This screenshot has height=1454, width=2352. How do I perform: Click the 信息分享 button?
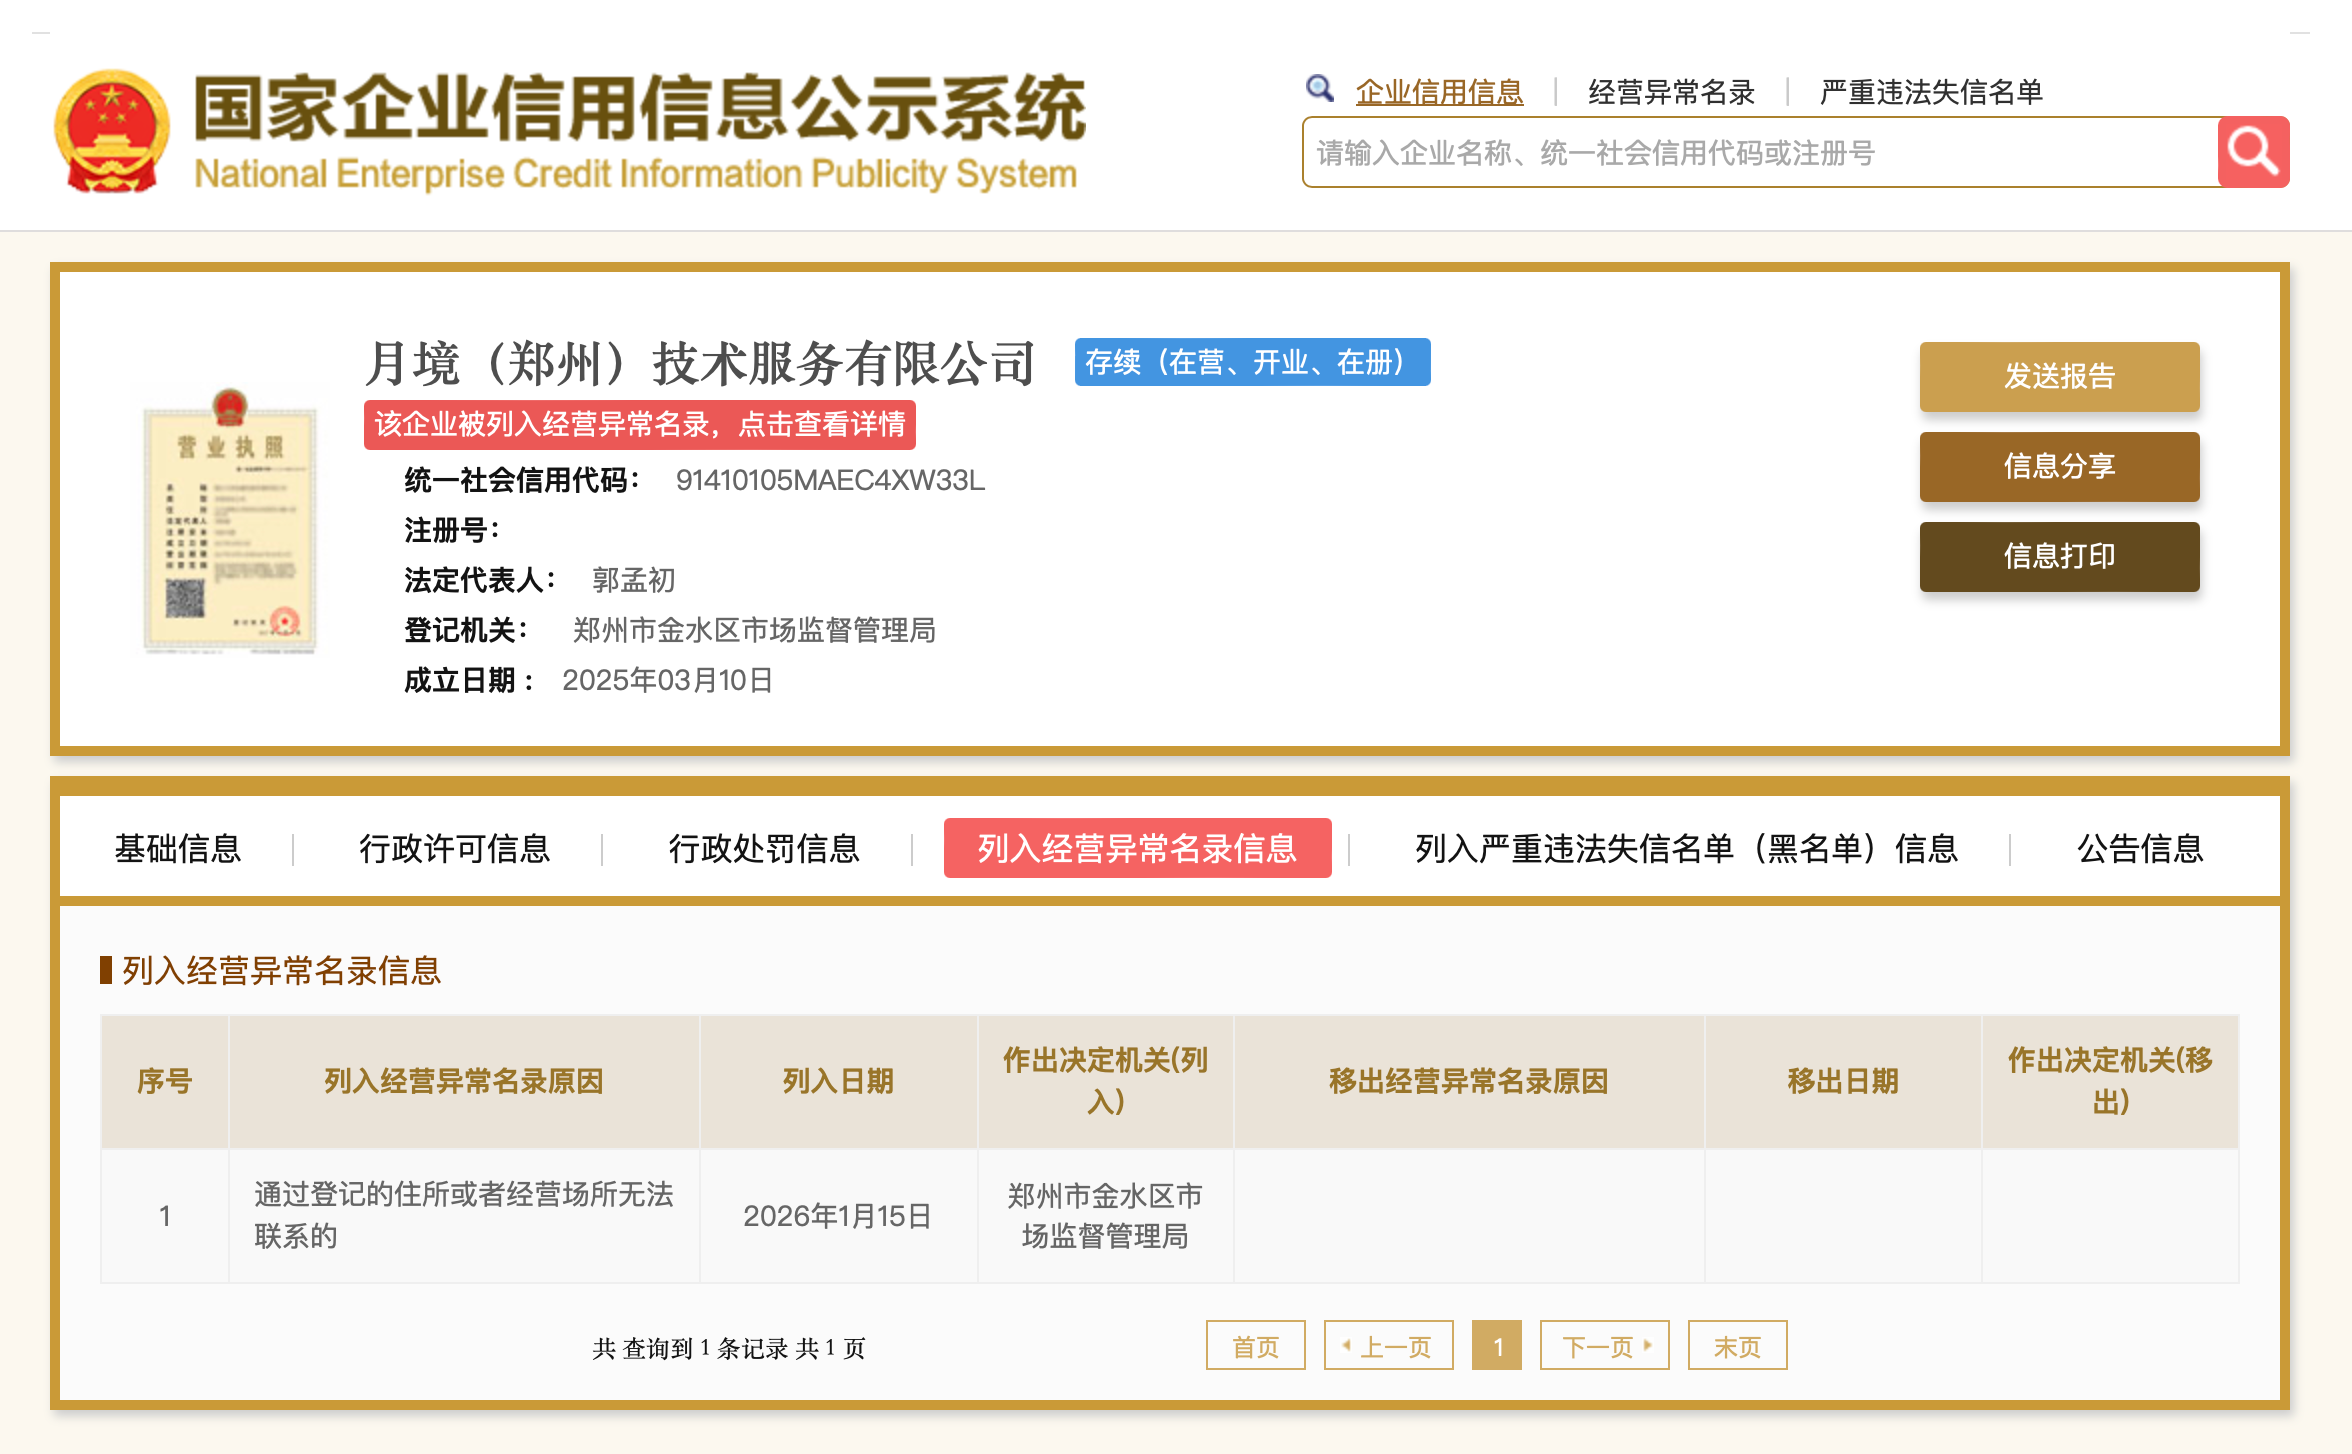[2058, 466]
